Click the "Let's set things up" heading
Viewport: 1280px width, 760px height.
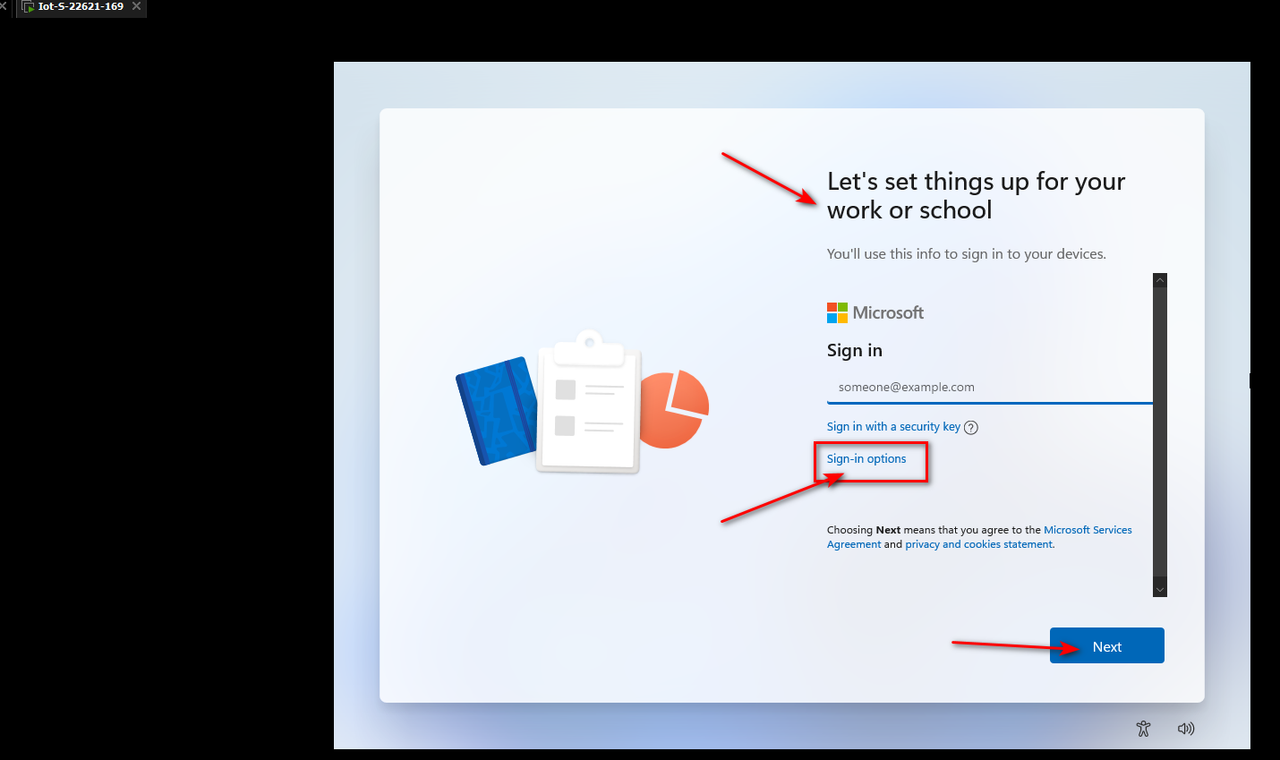coord(976,196)
